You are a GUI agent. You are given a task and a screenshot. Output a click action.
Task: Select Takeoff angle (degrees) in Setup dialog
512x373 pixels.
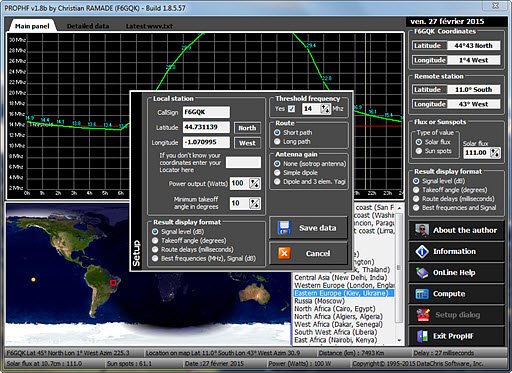[155, 240]
